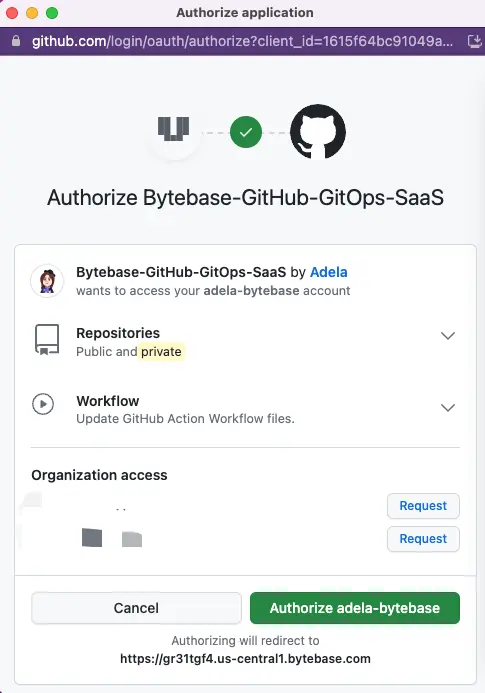485x693 pixels.
Task: Click the 'Repositories' heading
Action: tap(118, 333)
